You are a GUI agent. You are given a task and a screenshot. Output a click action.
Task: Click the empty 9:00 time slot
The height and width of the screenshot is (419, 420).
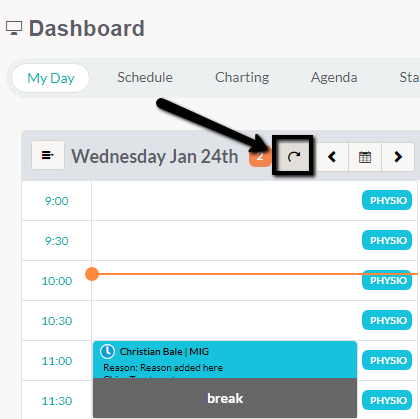(x=227, y=200)
